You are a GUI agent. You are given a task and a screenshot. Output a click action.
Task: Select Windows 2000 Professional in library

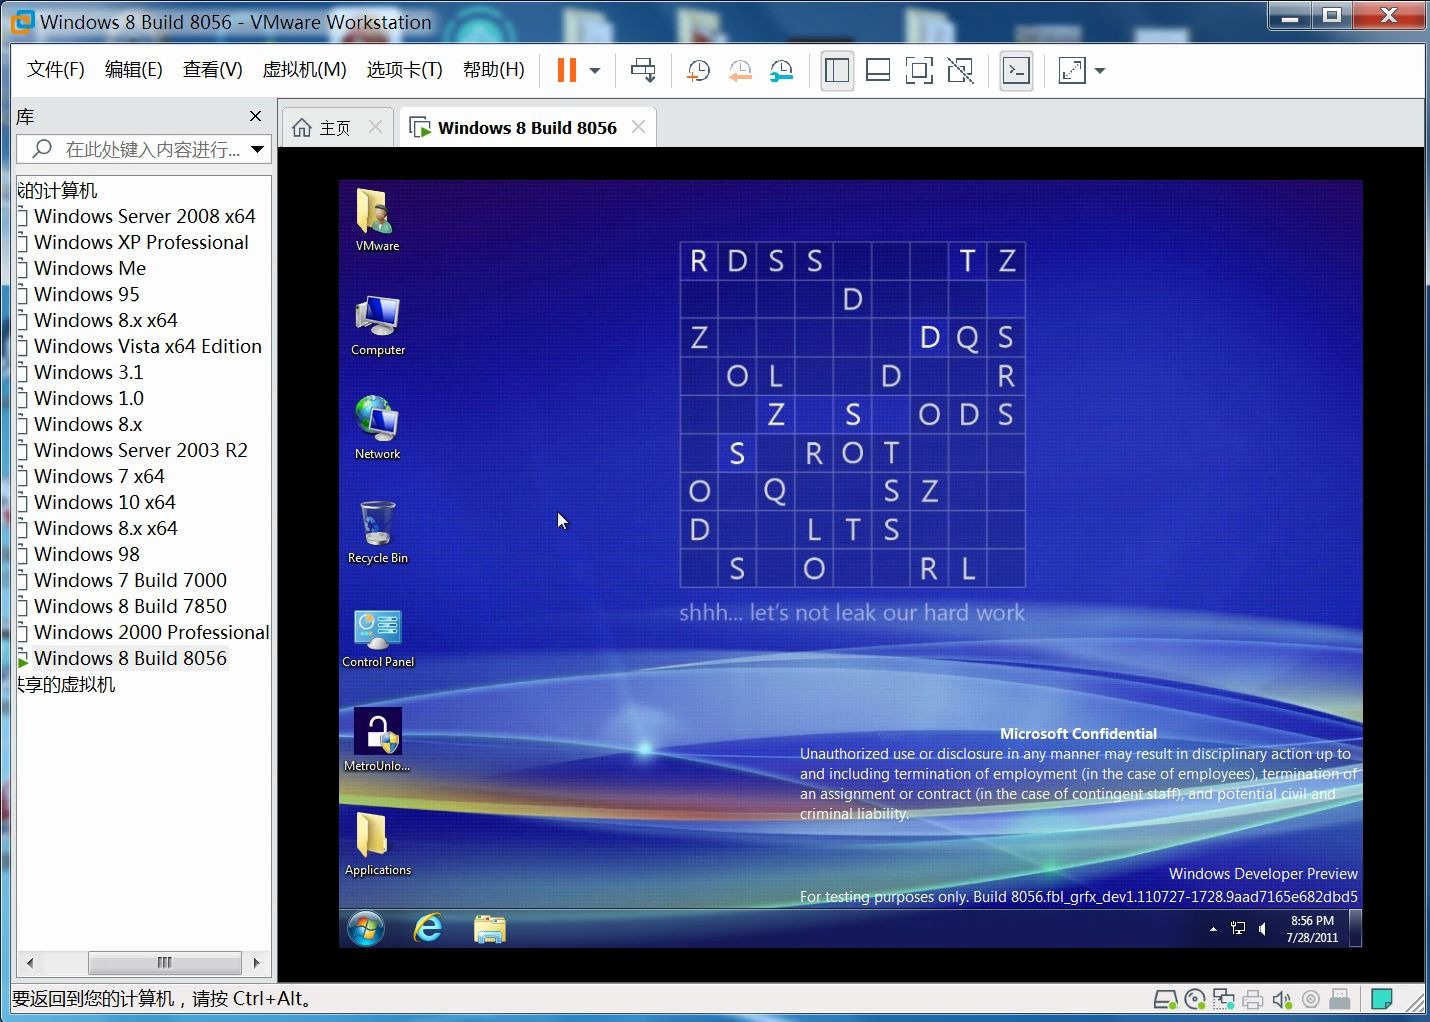click(x=151, y=632)
